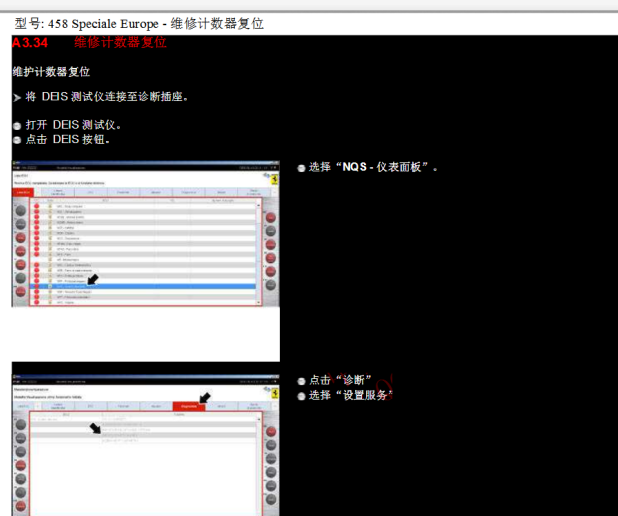The width and height of the screenshot is (618, 516).
Task: Select the red section number 'A3.34'
Action: (x=30, y=43)
